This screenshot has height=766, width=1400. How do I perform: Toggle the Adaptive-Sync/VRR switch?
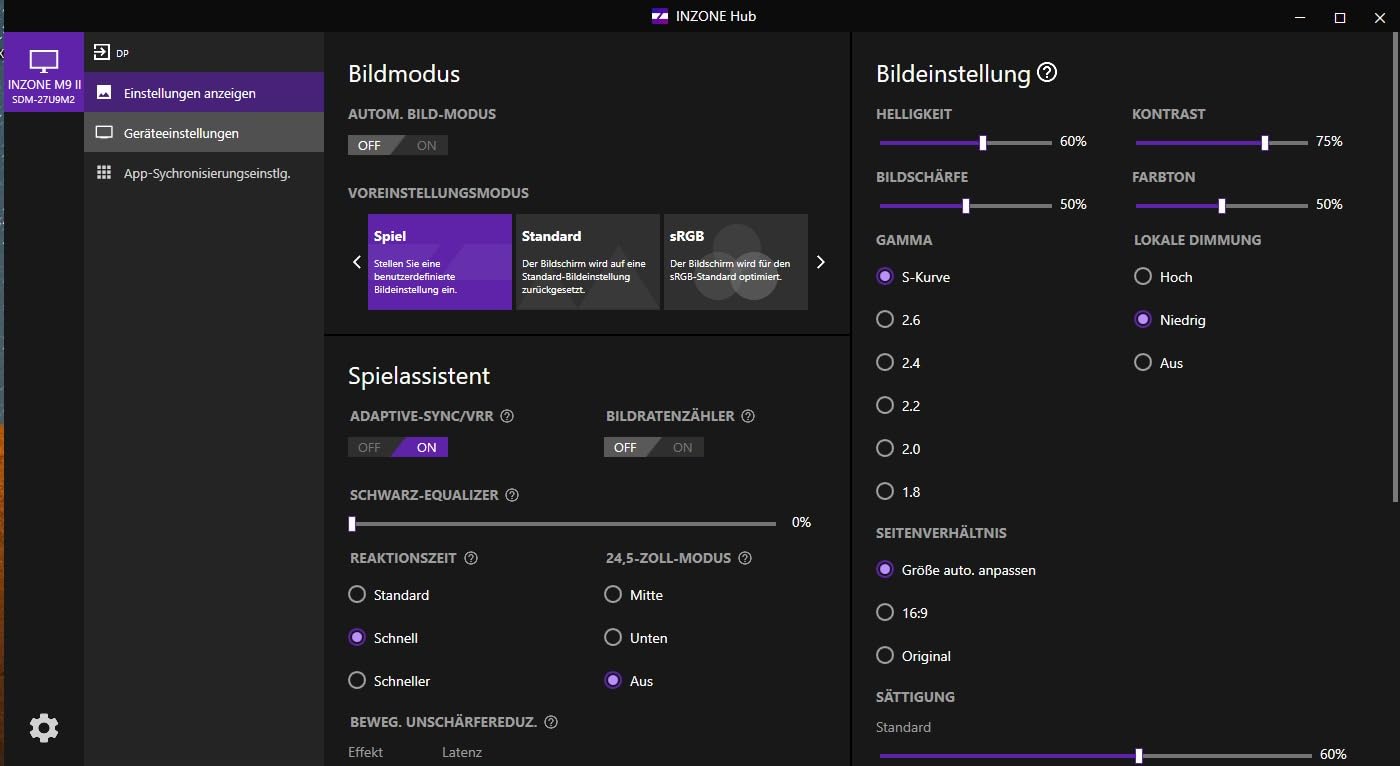pos(398,447)
